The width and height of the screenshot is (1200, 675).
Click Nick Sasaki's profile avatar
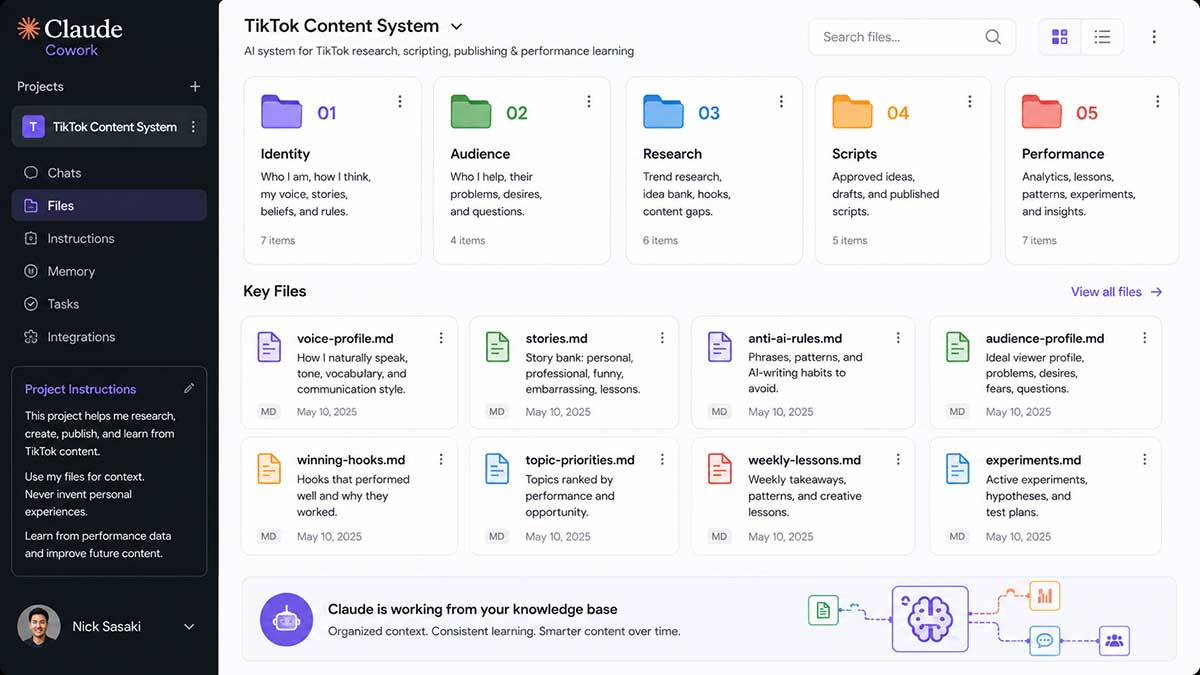pyautogui.click(x=39, y=626)
